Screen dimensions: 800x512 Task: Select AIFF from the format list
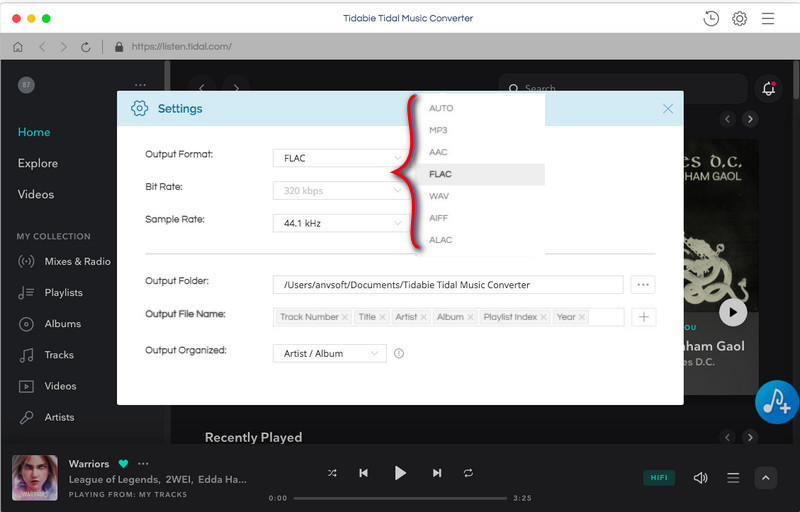tap(481, 218)
